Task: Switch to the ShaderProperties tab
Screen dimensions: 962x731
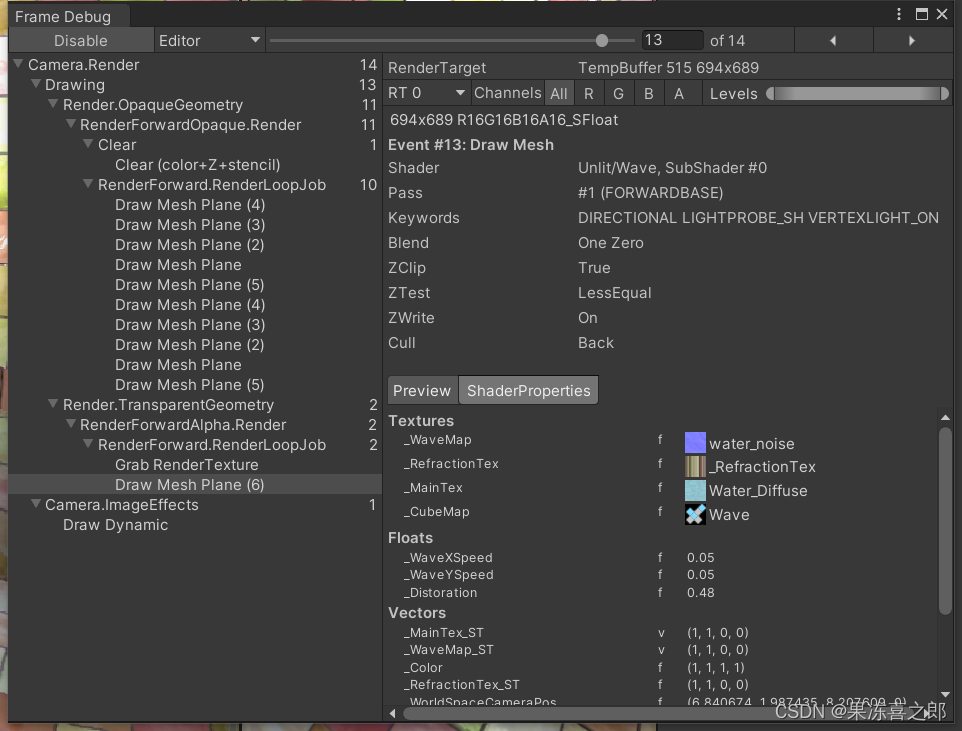Action: tap(528, 390)
